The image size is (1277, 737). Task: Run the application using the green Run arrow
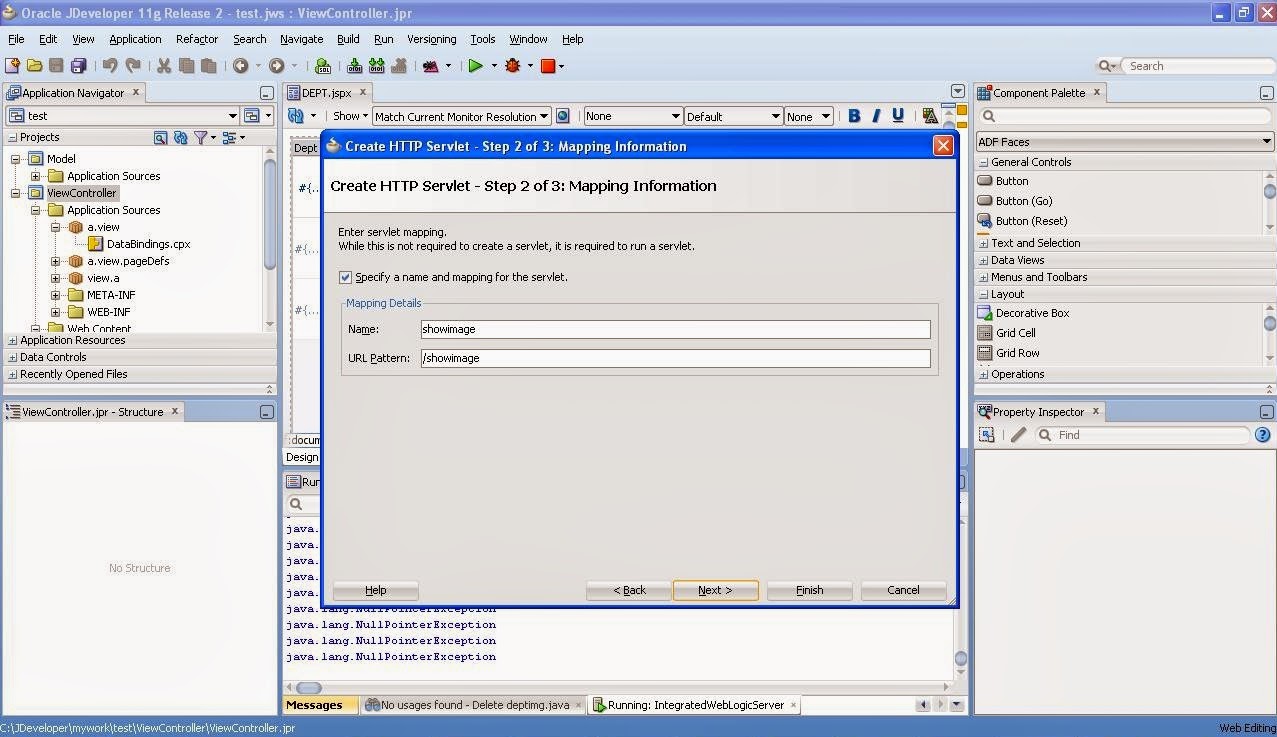[476, 66]
